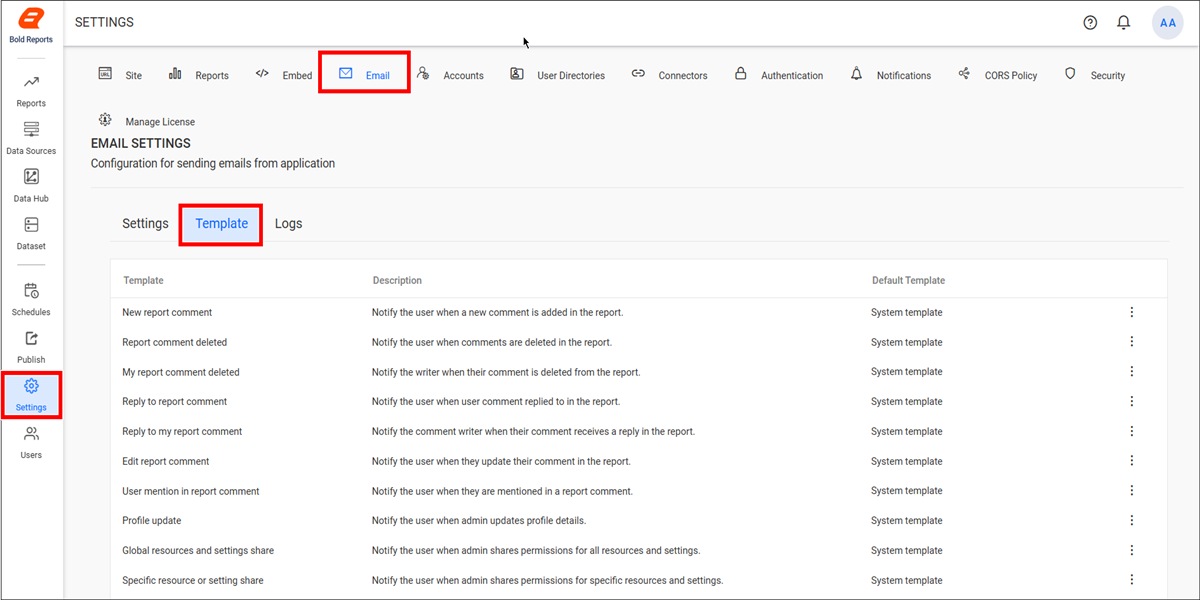Open the Embed settings tab
This screenshot has width=1200, height=600.
click(284, 75)
